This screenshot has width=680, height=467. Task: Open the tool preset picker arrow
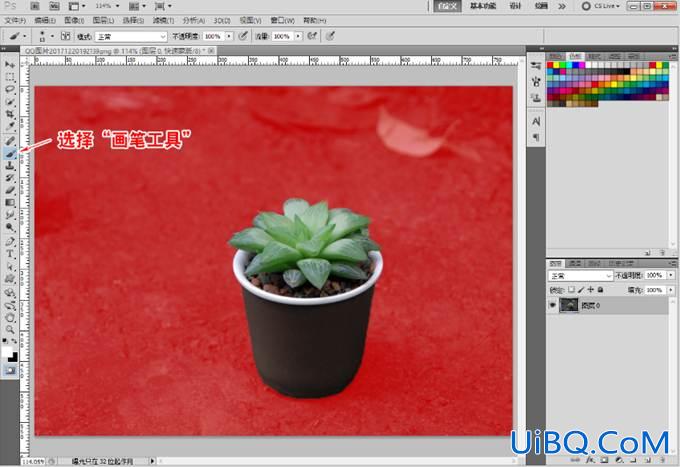[25, 36]
